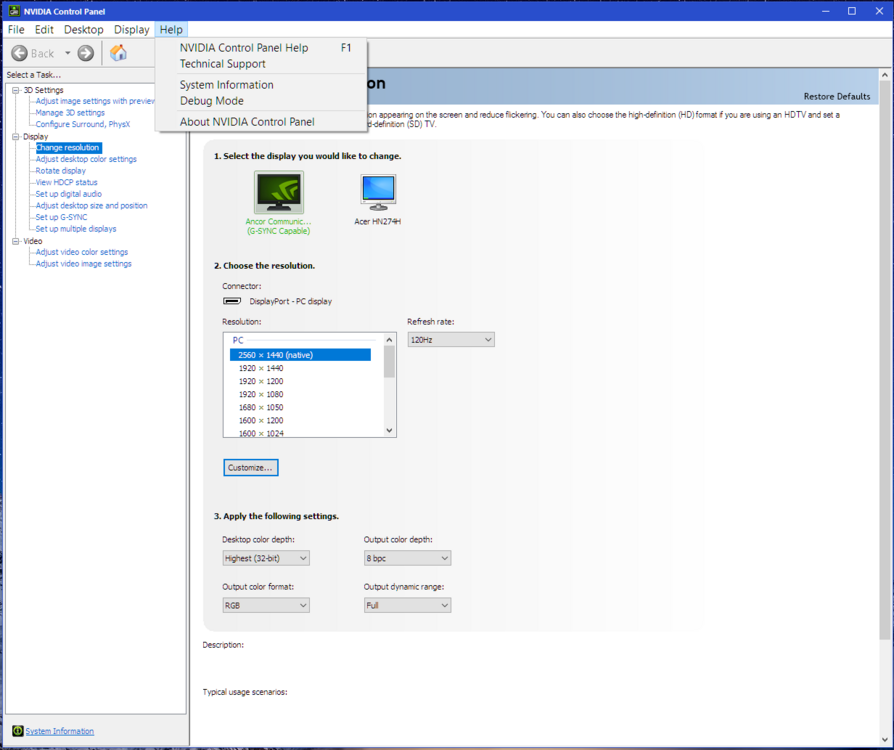894x750 pixels.
Task: Open the Back history dropdown arrow
Action: (x=67, y=53)
